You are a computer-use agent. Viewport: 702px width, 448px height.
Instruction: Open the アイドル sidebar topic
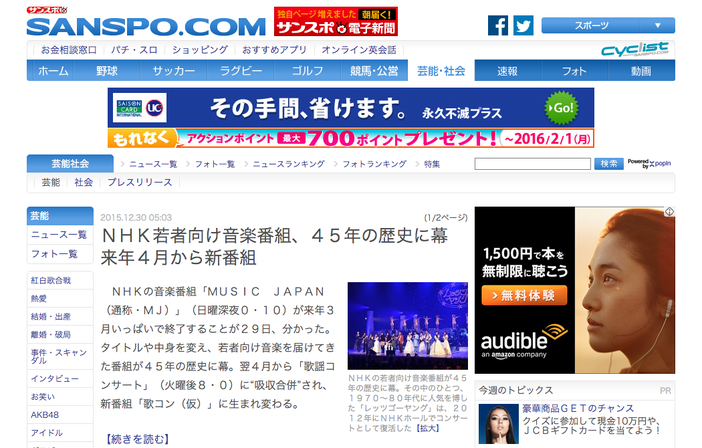(x=60, y=432)
